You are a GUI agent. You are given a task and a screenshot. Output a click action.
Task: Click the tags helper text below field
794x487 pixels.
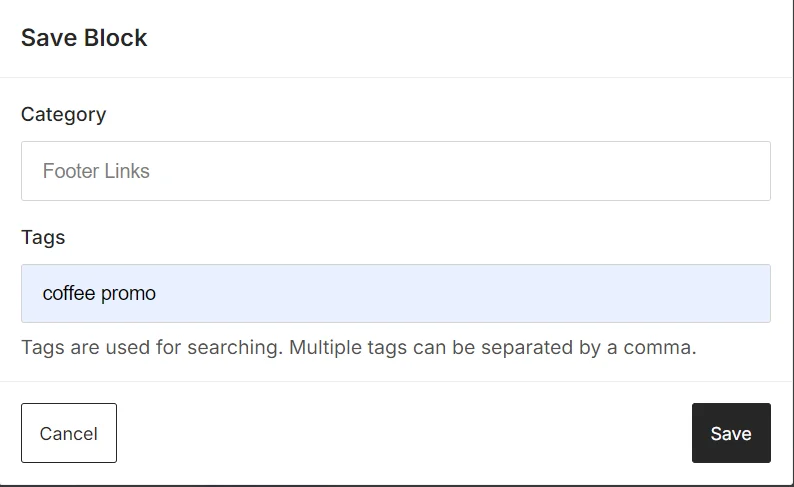[358, 348]
